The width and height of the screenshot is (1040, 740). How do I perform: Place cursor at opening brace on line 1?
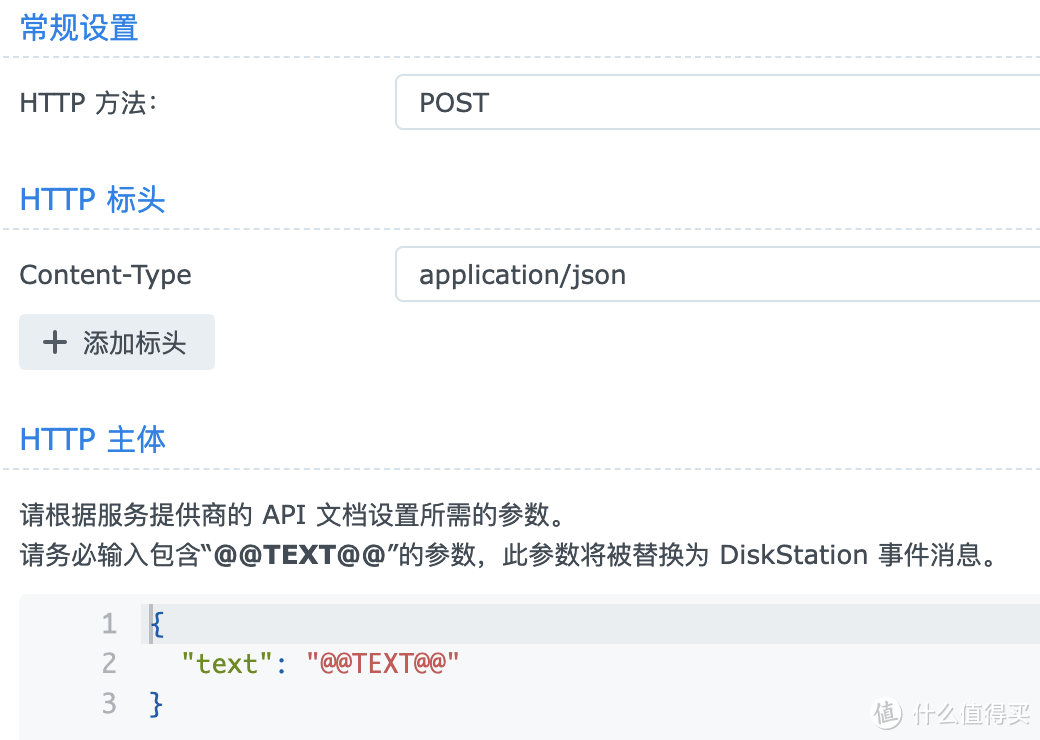point(157,625)
